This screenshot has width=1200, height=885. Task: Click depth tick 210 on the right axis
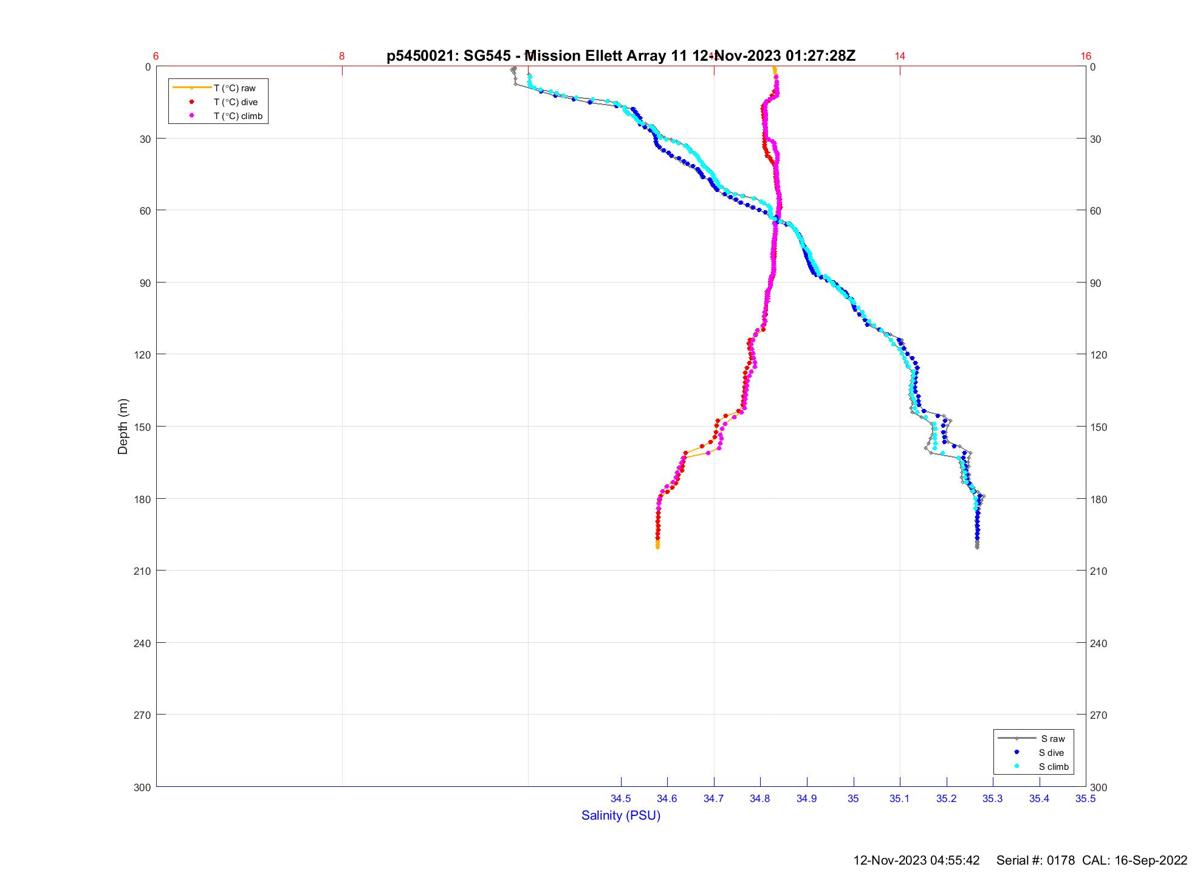1100,571
